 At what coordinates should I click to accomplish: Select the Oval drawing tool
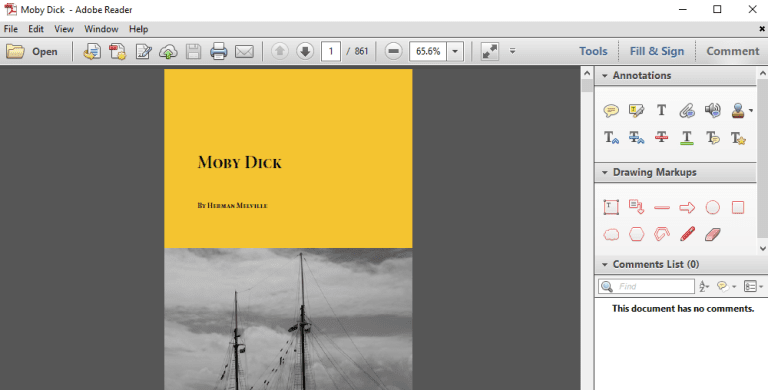(x=713, y=208)
